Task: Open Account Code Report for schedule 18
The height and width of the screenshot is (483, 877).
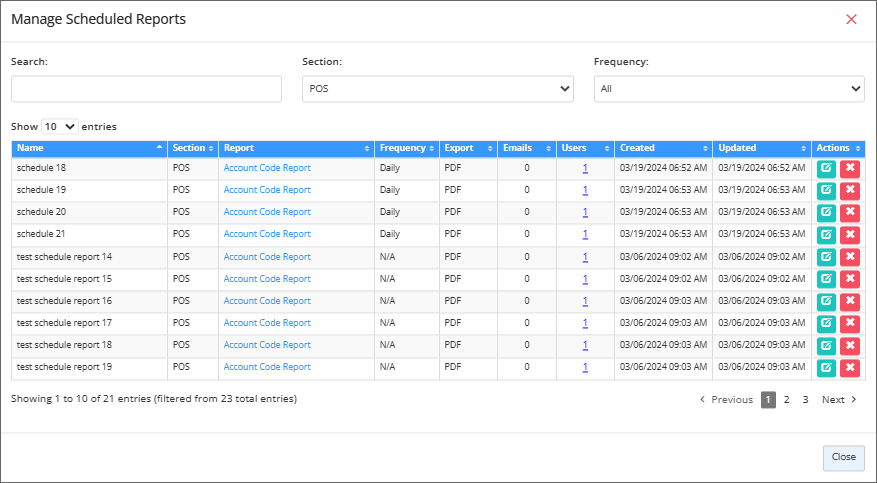Action: pyautogui.click(x=267, y=168)
